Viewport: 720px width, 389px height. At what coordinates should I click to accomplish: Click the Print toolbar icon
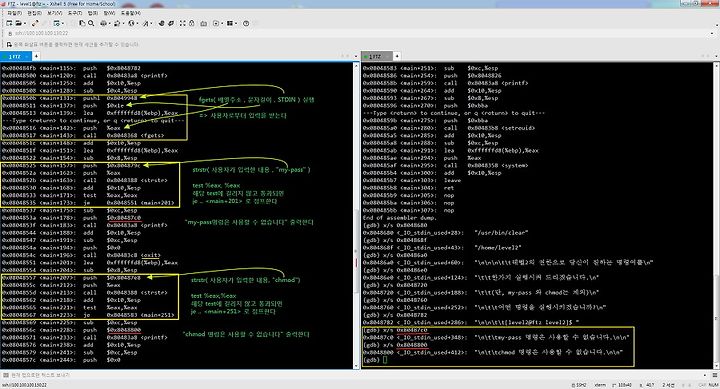click(x=103, y=23)
